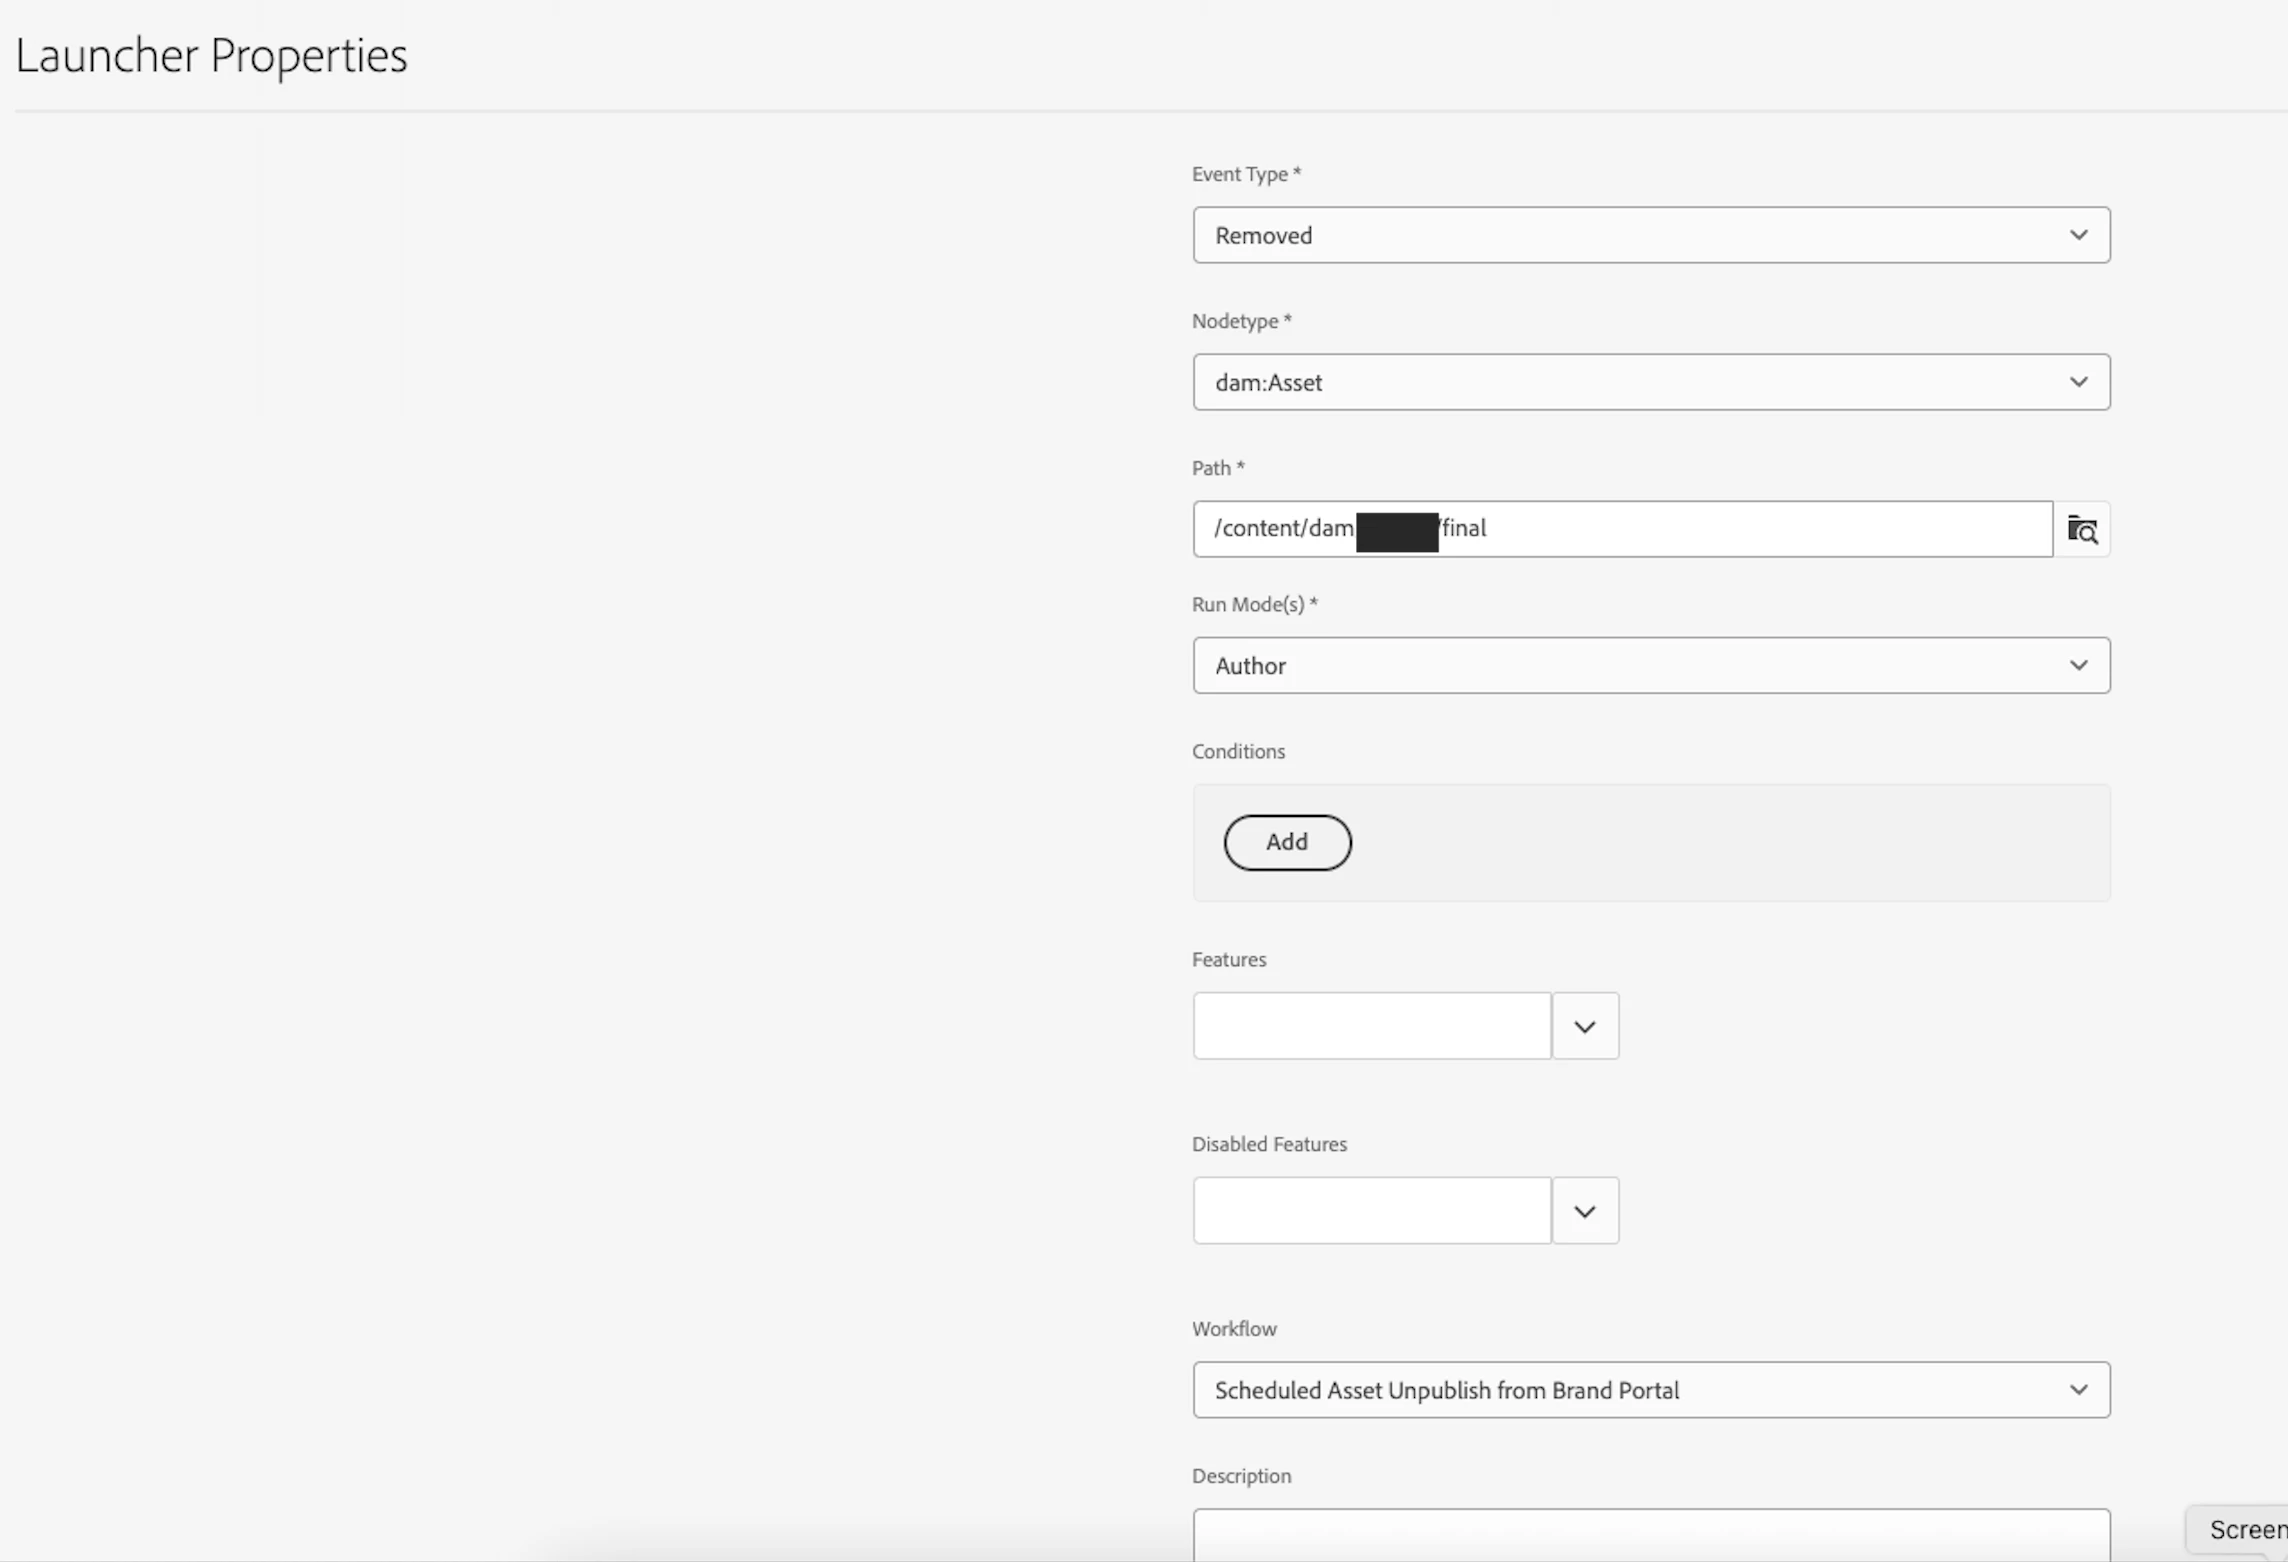This screenshot has width=2288, height=1562.
Task: Focus the Features text input
Action: pos(1371,1026)
